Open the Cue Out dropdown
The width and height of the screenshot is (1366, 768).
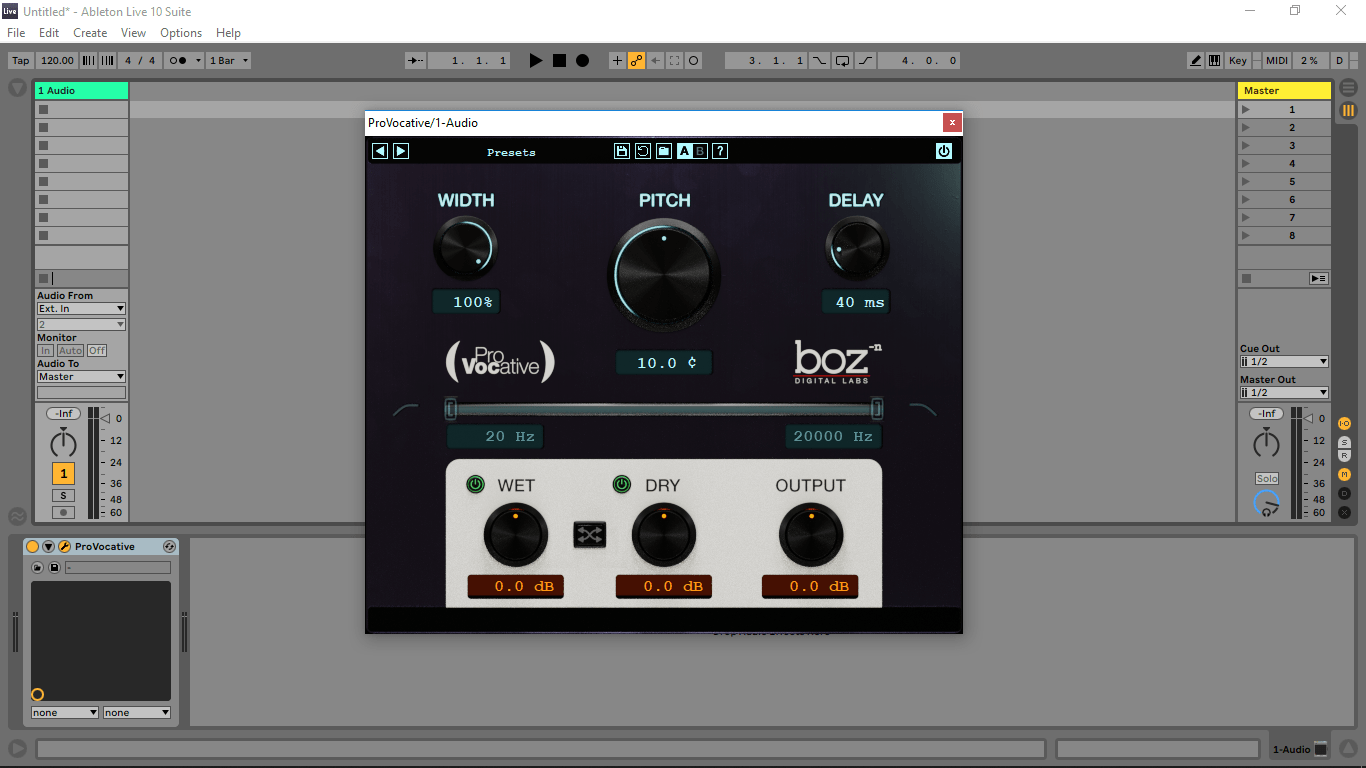tap(1284, 362)
